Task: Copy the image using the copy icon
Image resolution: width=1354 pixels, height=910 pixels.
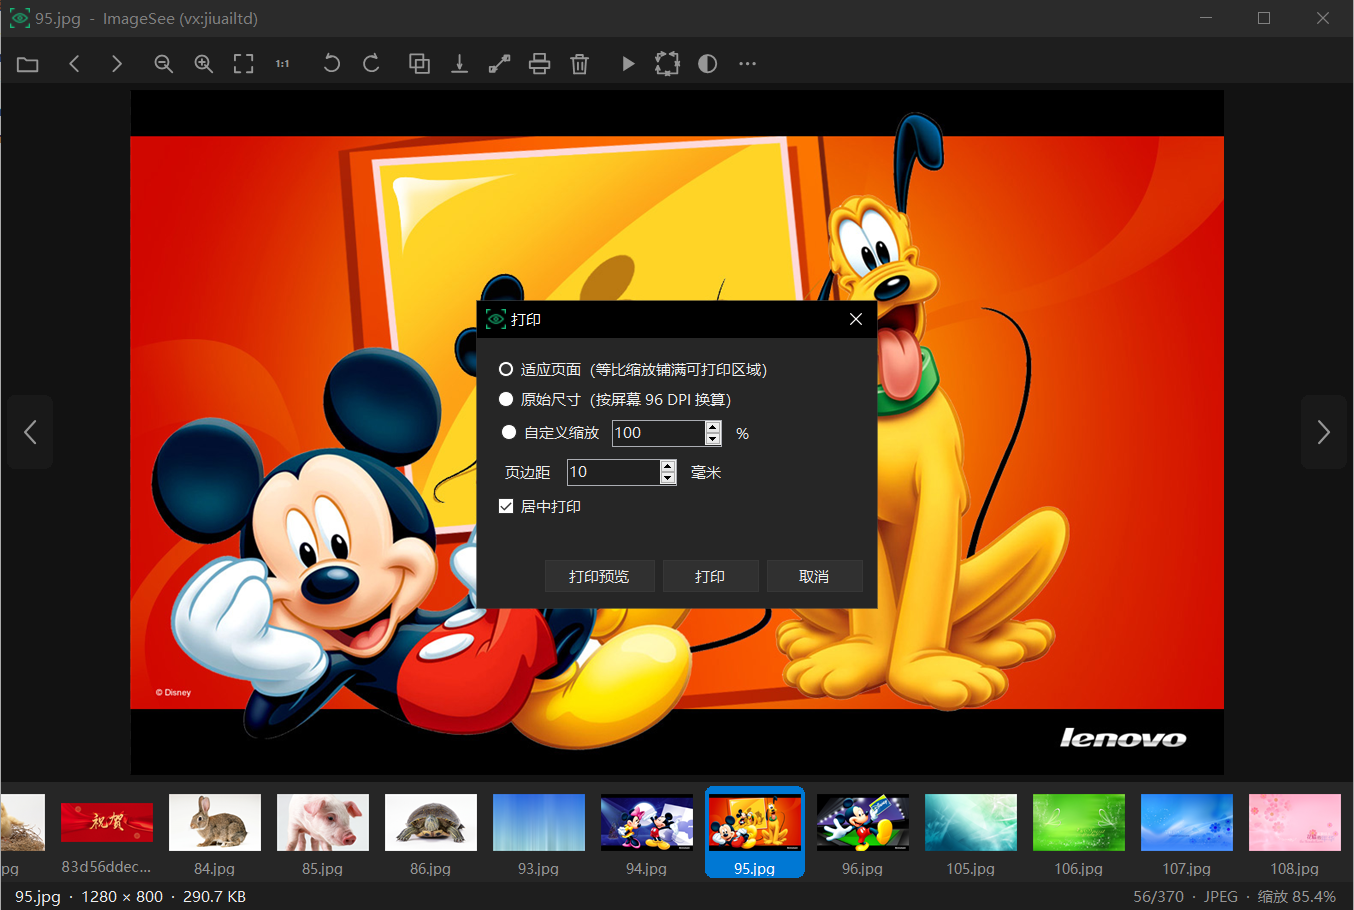Action: (419, 64)
